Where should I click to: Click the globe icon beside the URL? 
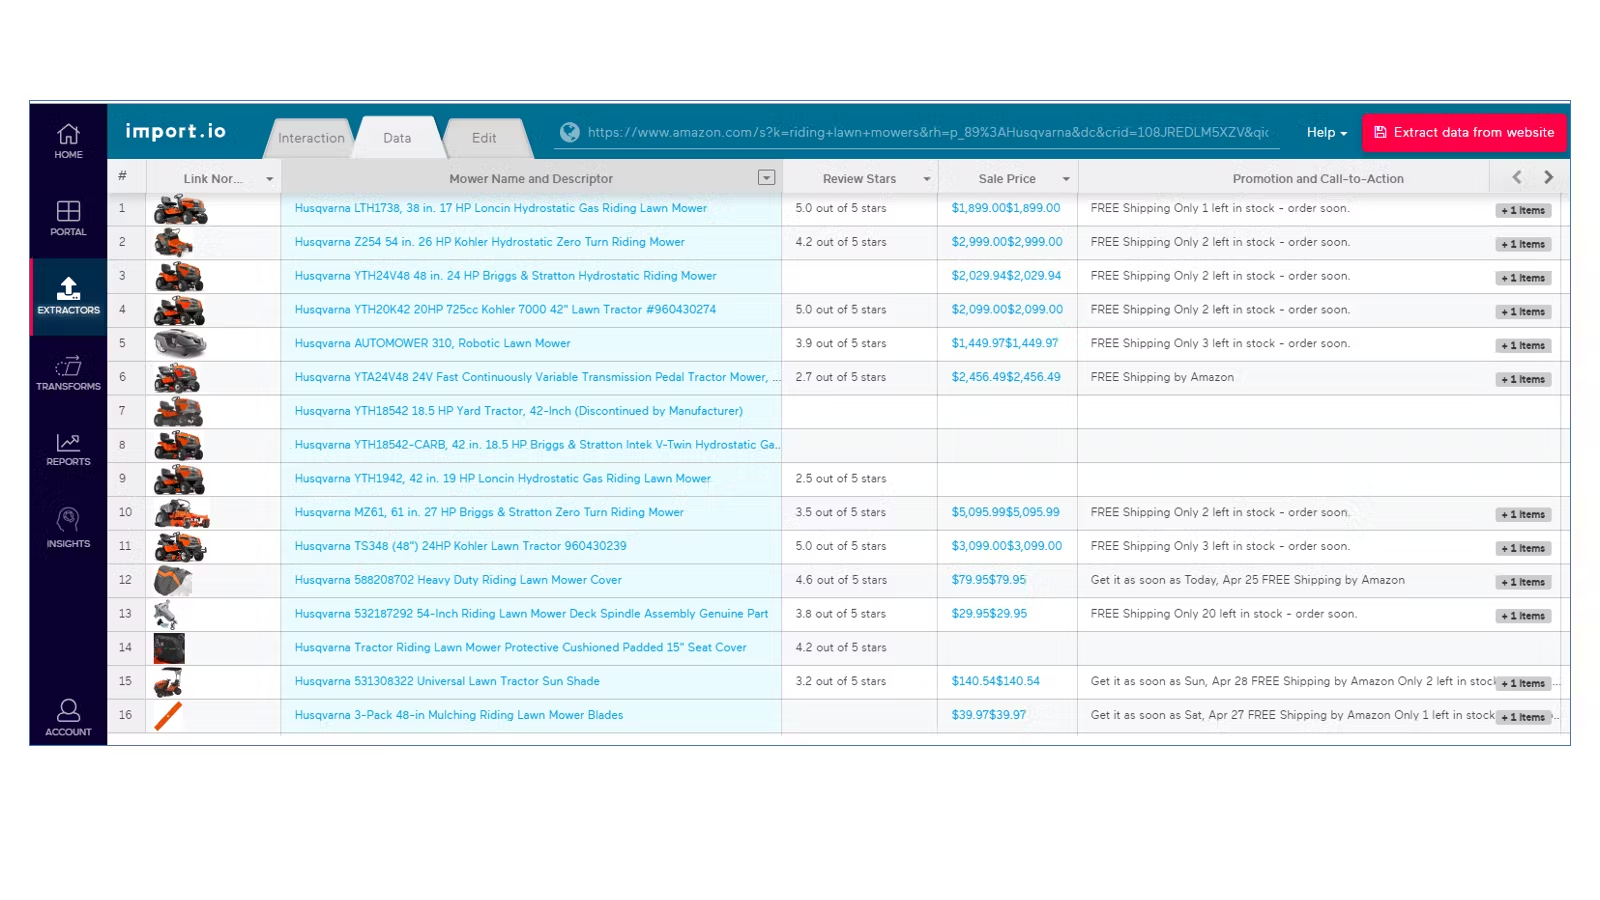[570, 132]
